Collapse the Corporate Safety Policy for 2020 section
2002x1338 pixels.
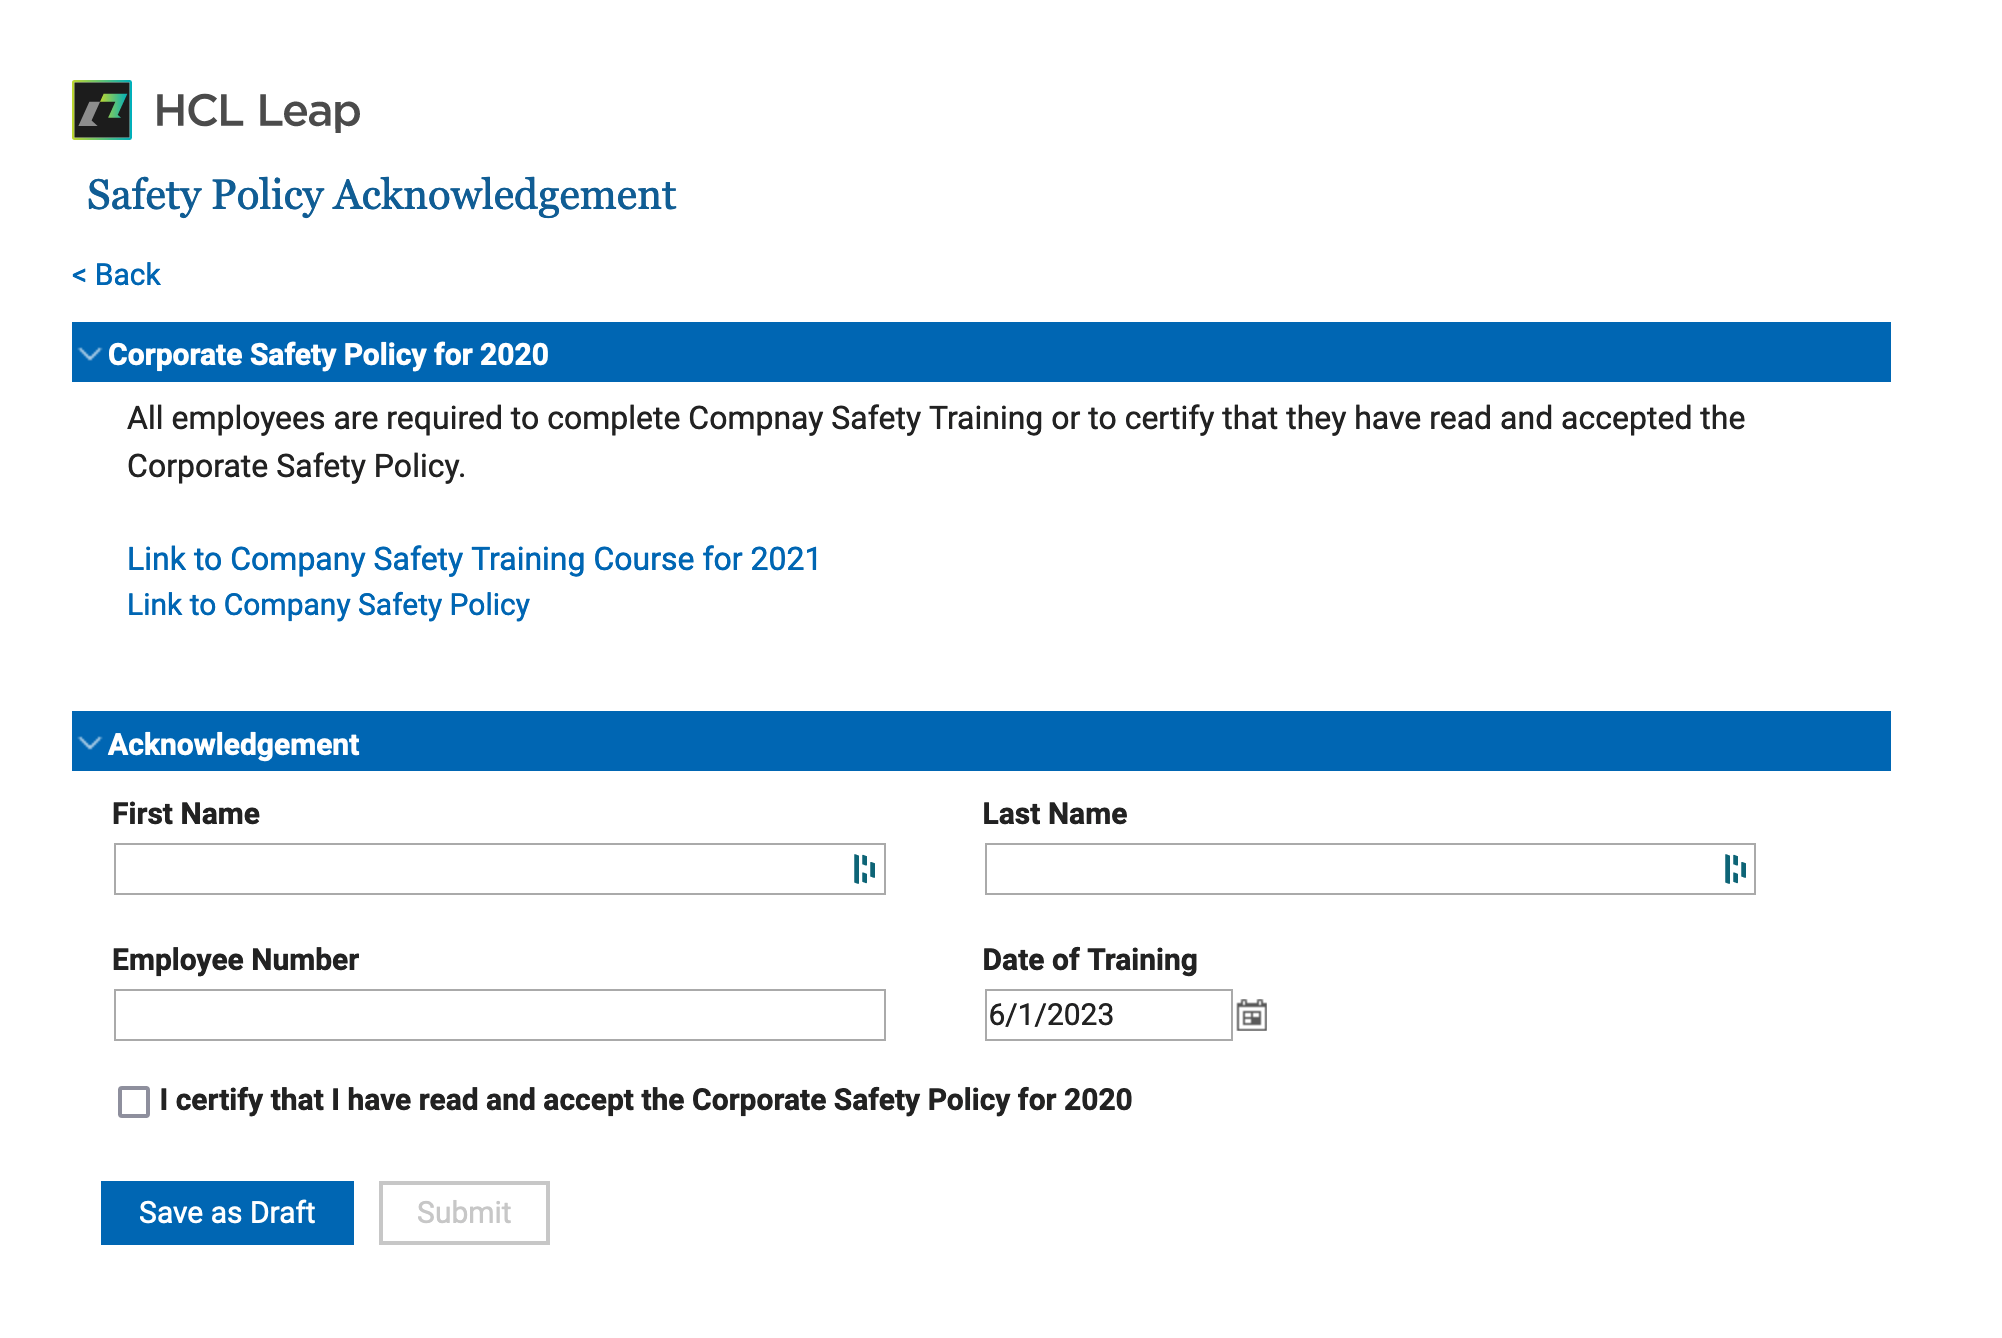pyautogui.click(x=90, y=353)
